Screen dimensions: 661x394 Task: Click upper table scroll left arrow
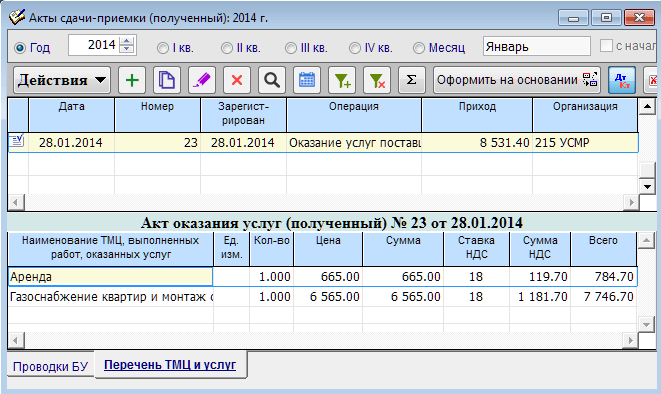[16, 202]
